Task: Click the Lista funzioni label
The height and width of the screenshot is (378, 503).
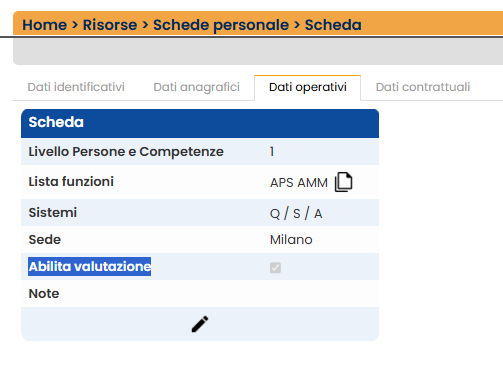Action: (71, 182)
